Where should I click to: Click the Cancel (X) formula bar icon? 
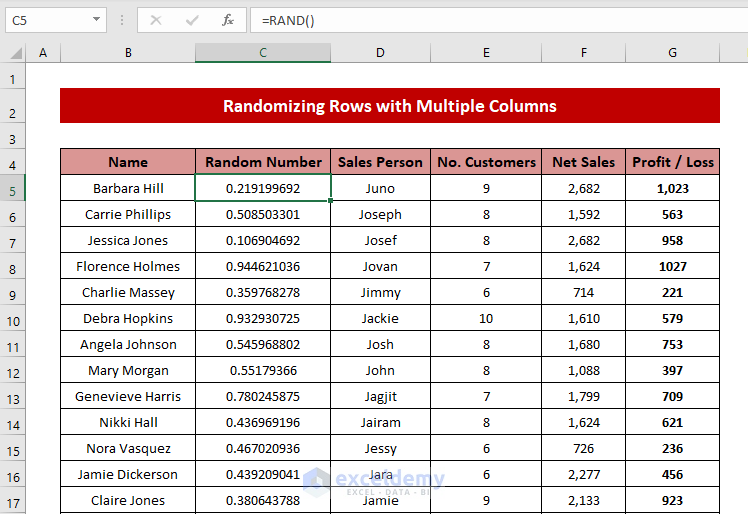156,21
